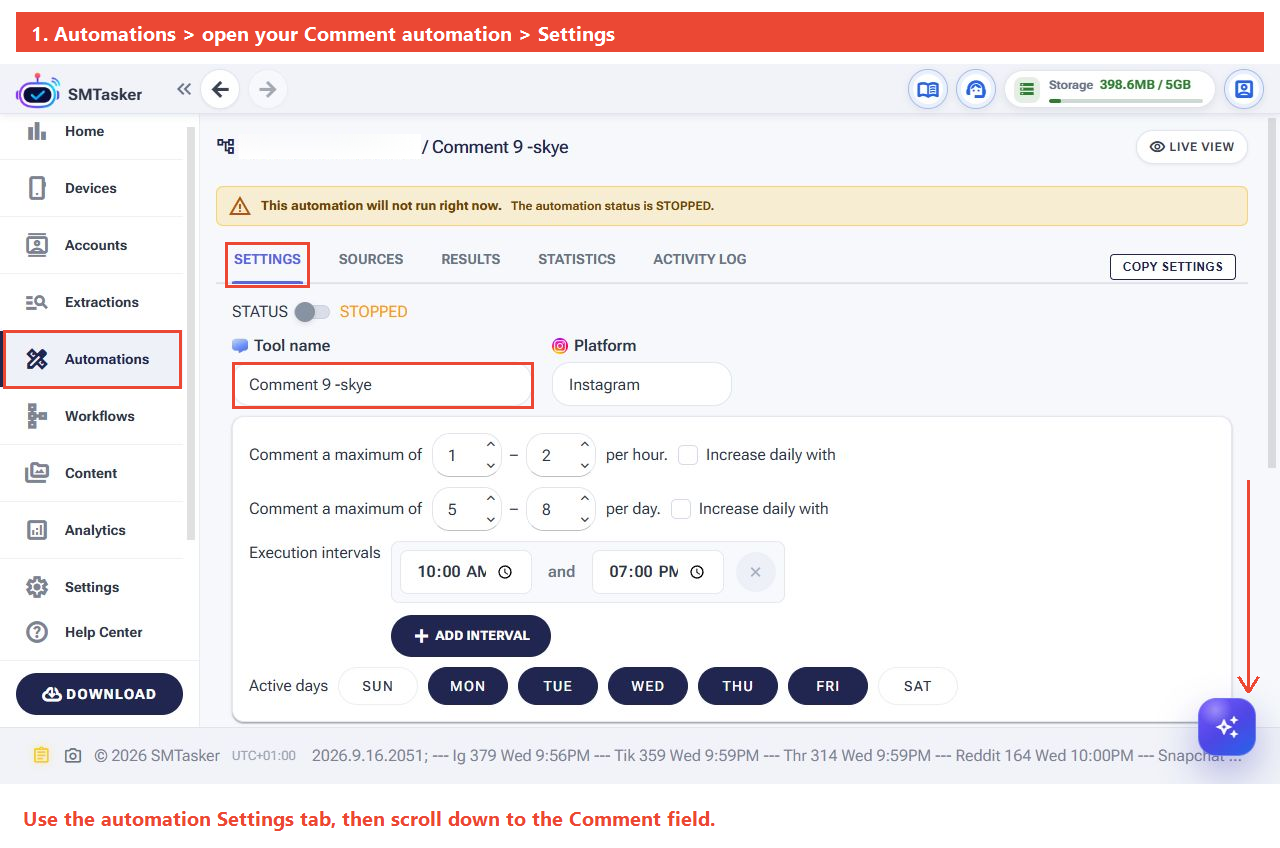Enable per day Increase daily with checkbox
This screenshot has width=1280, height=848.
(x=681, y=509)
